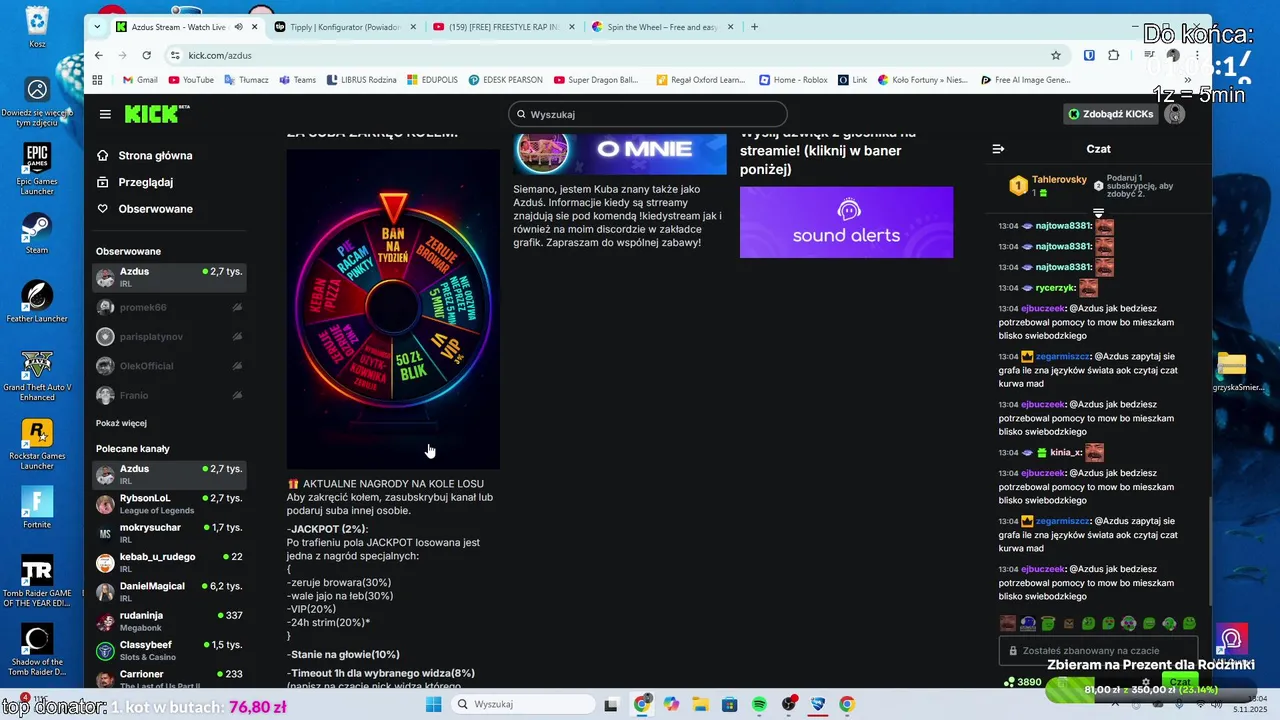Bookmark this page with star icon
Image resolution: width=1280 pixels, height=720 pixels.
1055,55
